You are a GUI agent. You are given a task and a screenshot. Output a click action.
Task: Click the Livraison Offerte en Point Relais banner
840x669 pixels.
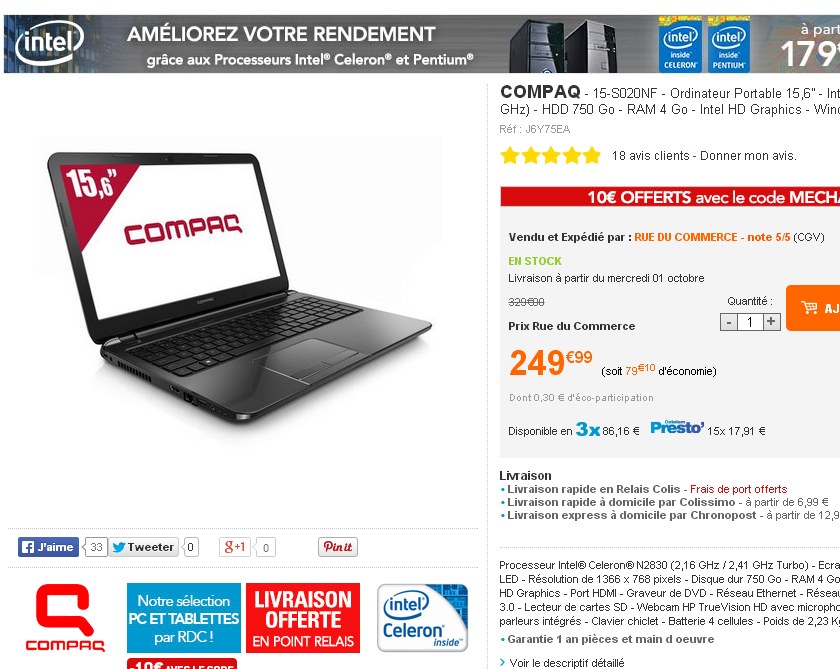tap(303, 618)
